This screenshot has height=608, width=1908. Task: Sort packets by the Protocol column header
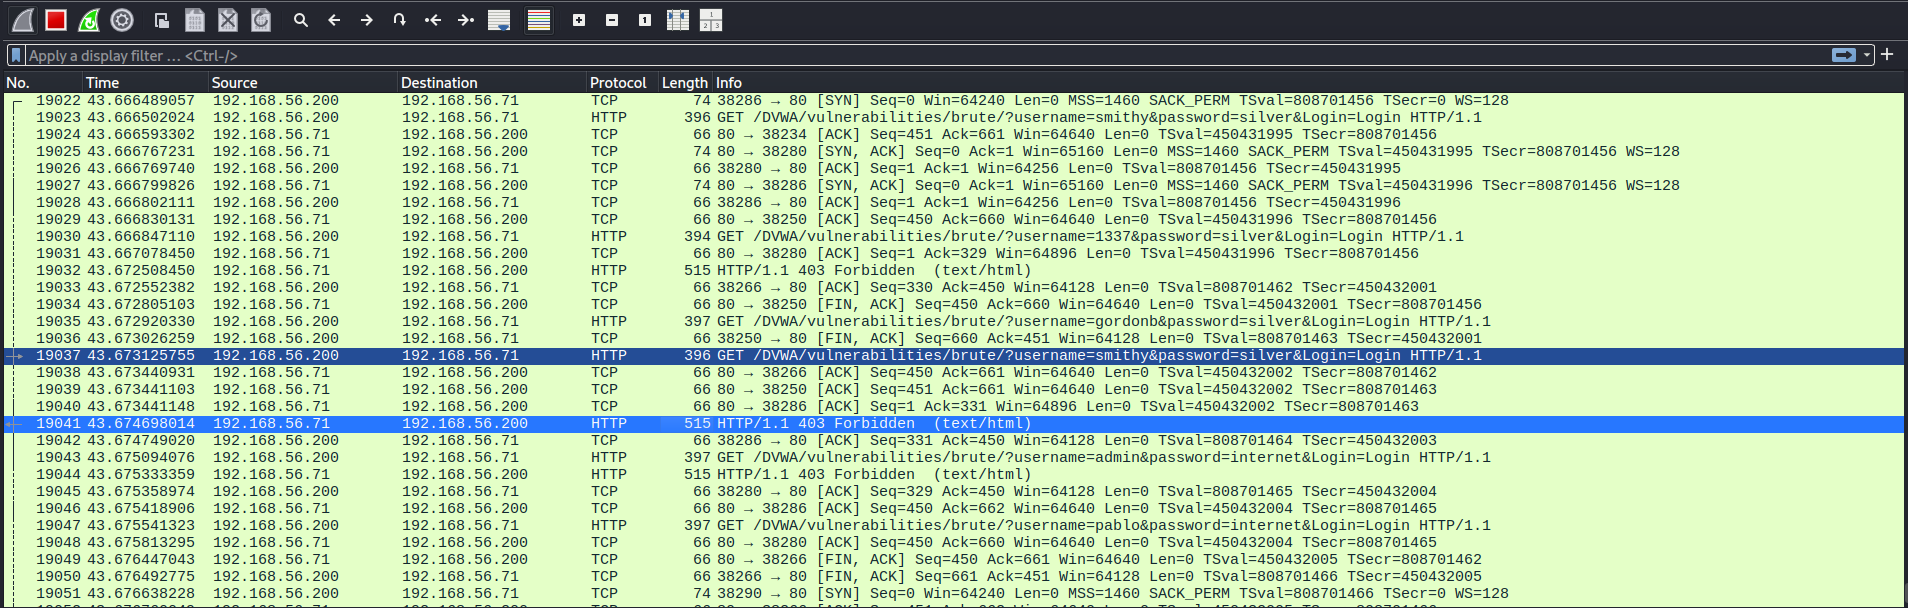[618, 83]
